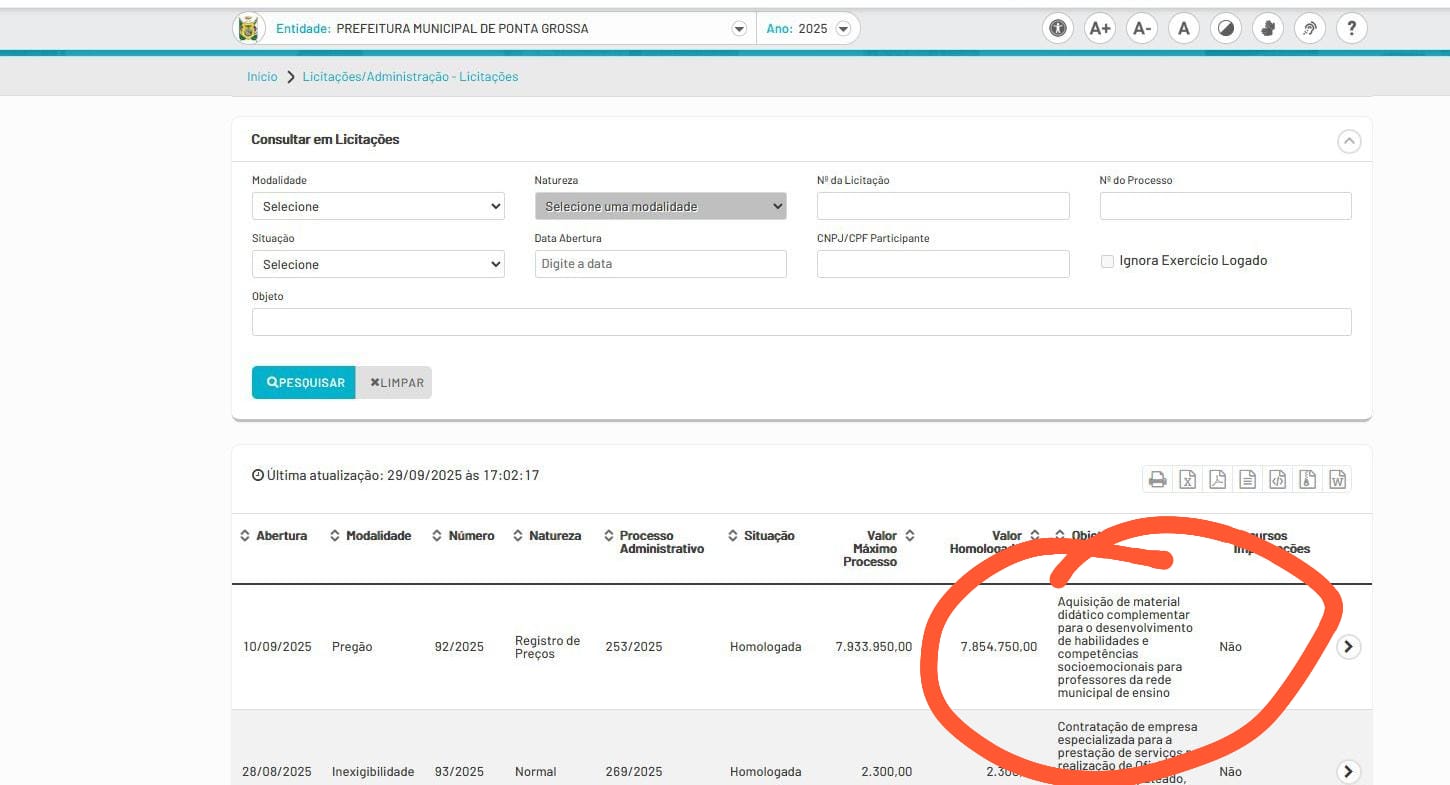Increase font size with A+ button

(1100, 28)
